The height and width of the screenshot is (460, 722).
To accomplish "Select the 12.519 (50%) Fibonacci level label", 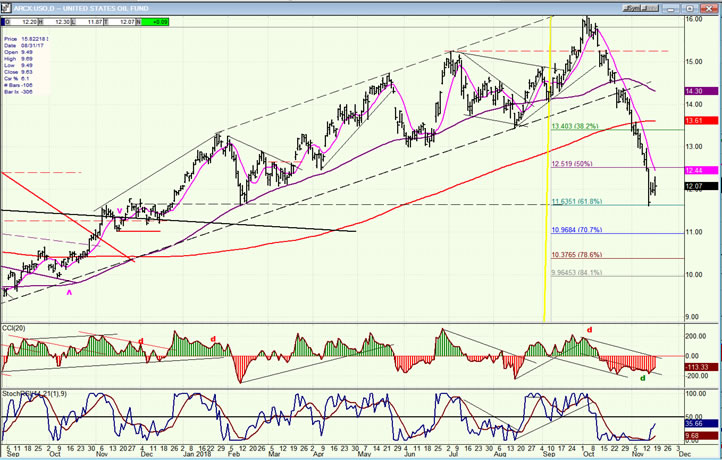I will click(572, 164).
